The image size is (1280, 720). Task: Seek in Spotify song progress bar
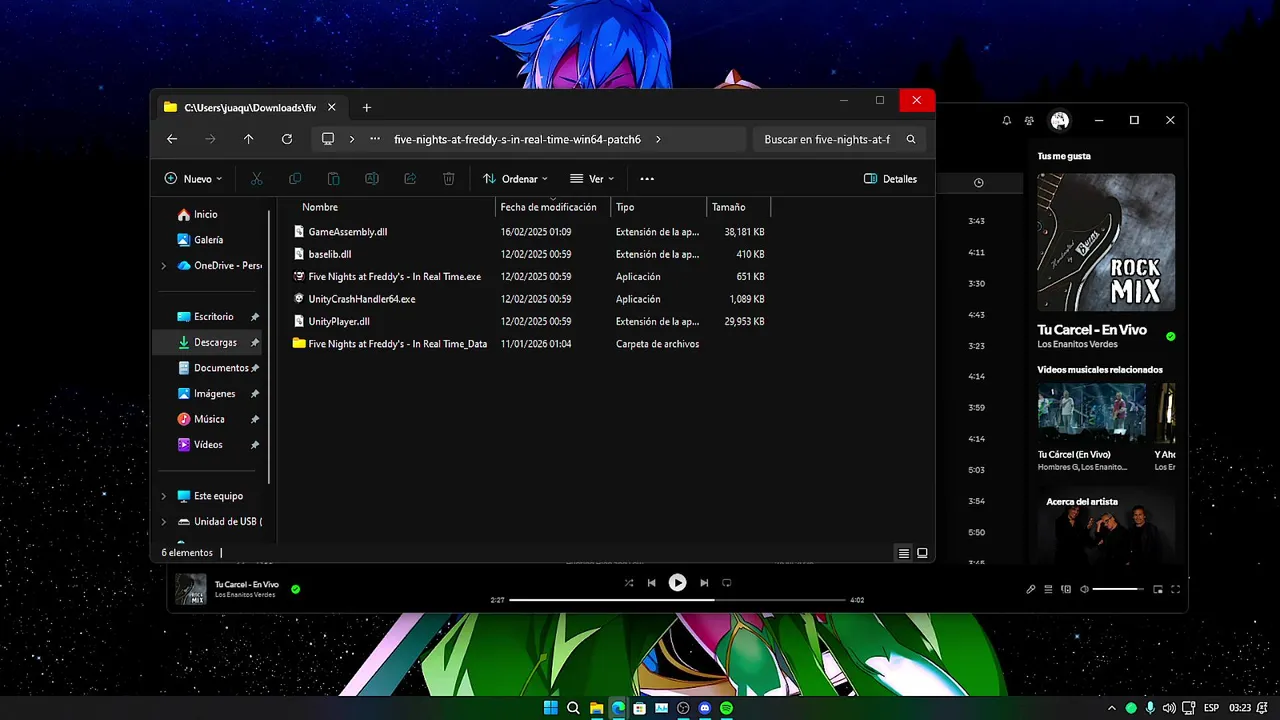(x=677, y=600)
